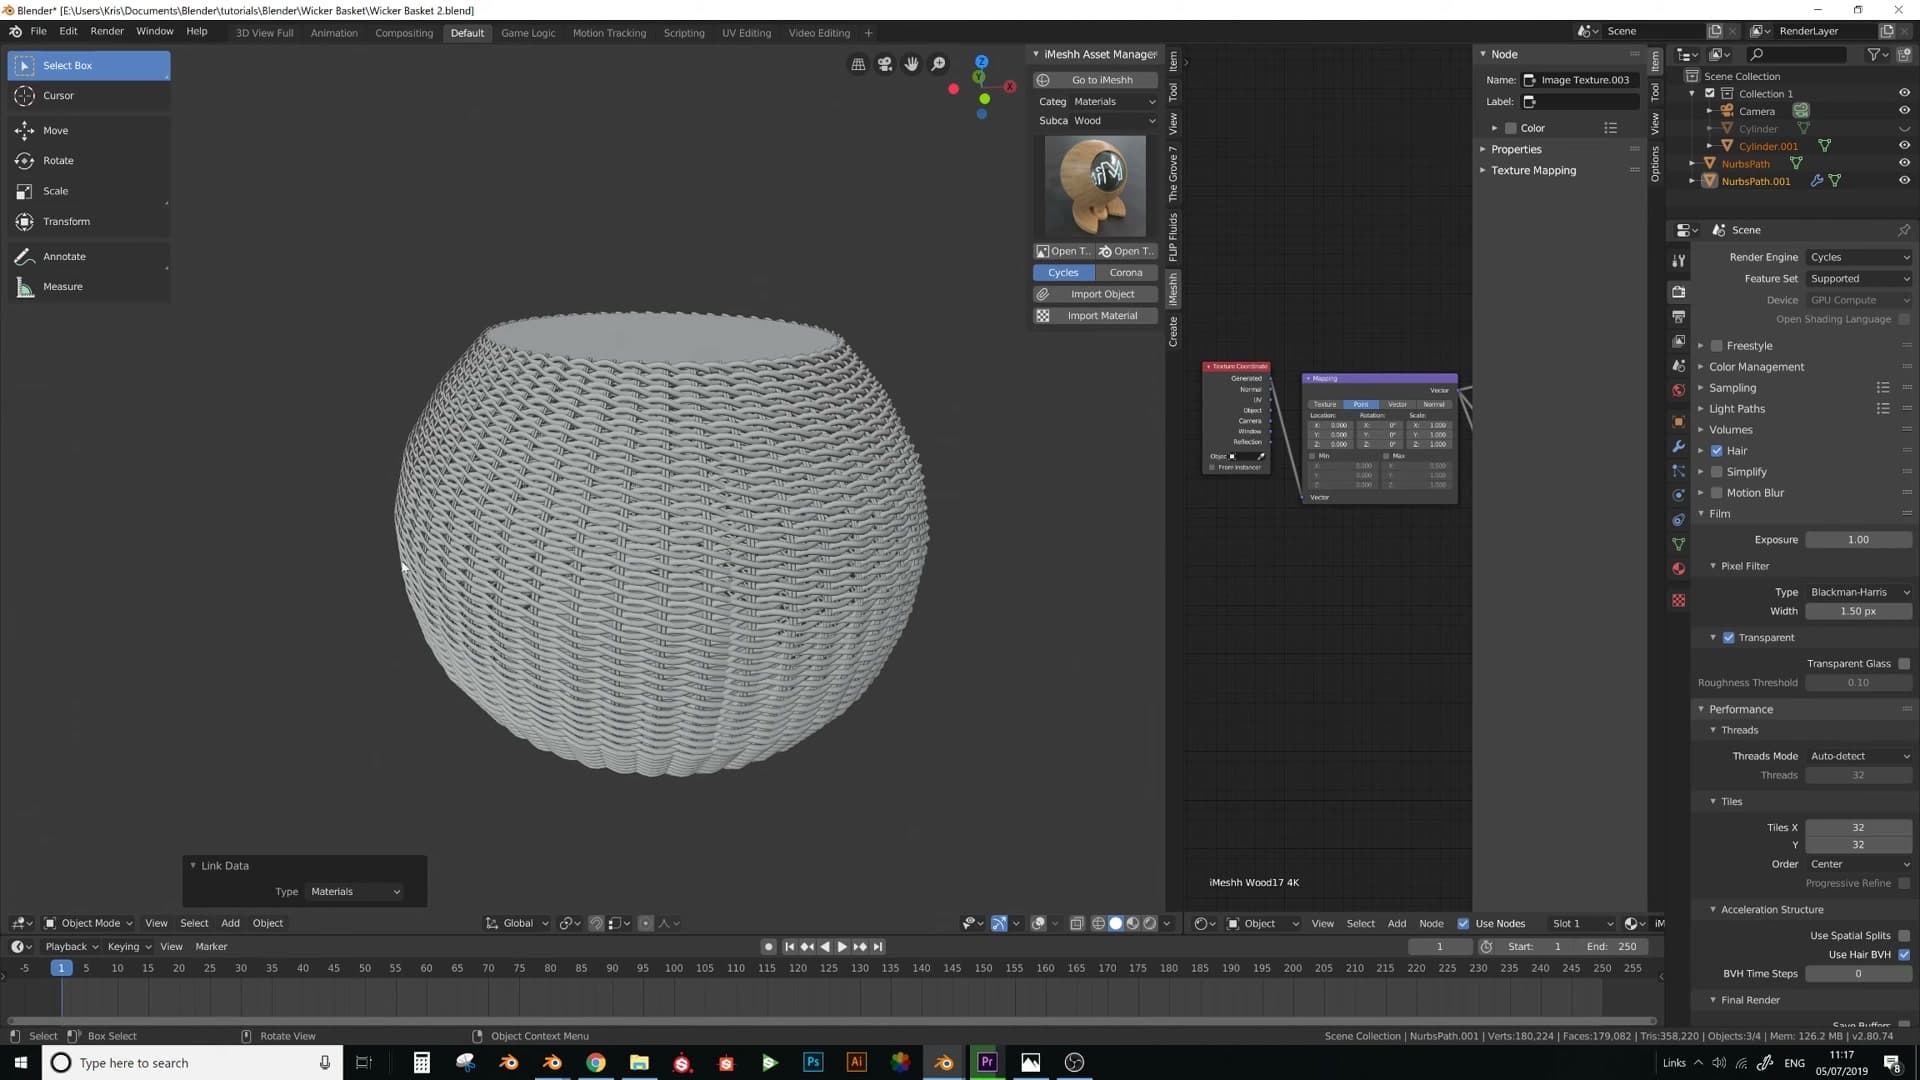Open the Threads Mode dropdown

(x=1859, y=756)
